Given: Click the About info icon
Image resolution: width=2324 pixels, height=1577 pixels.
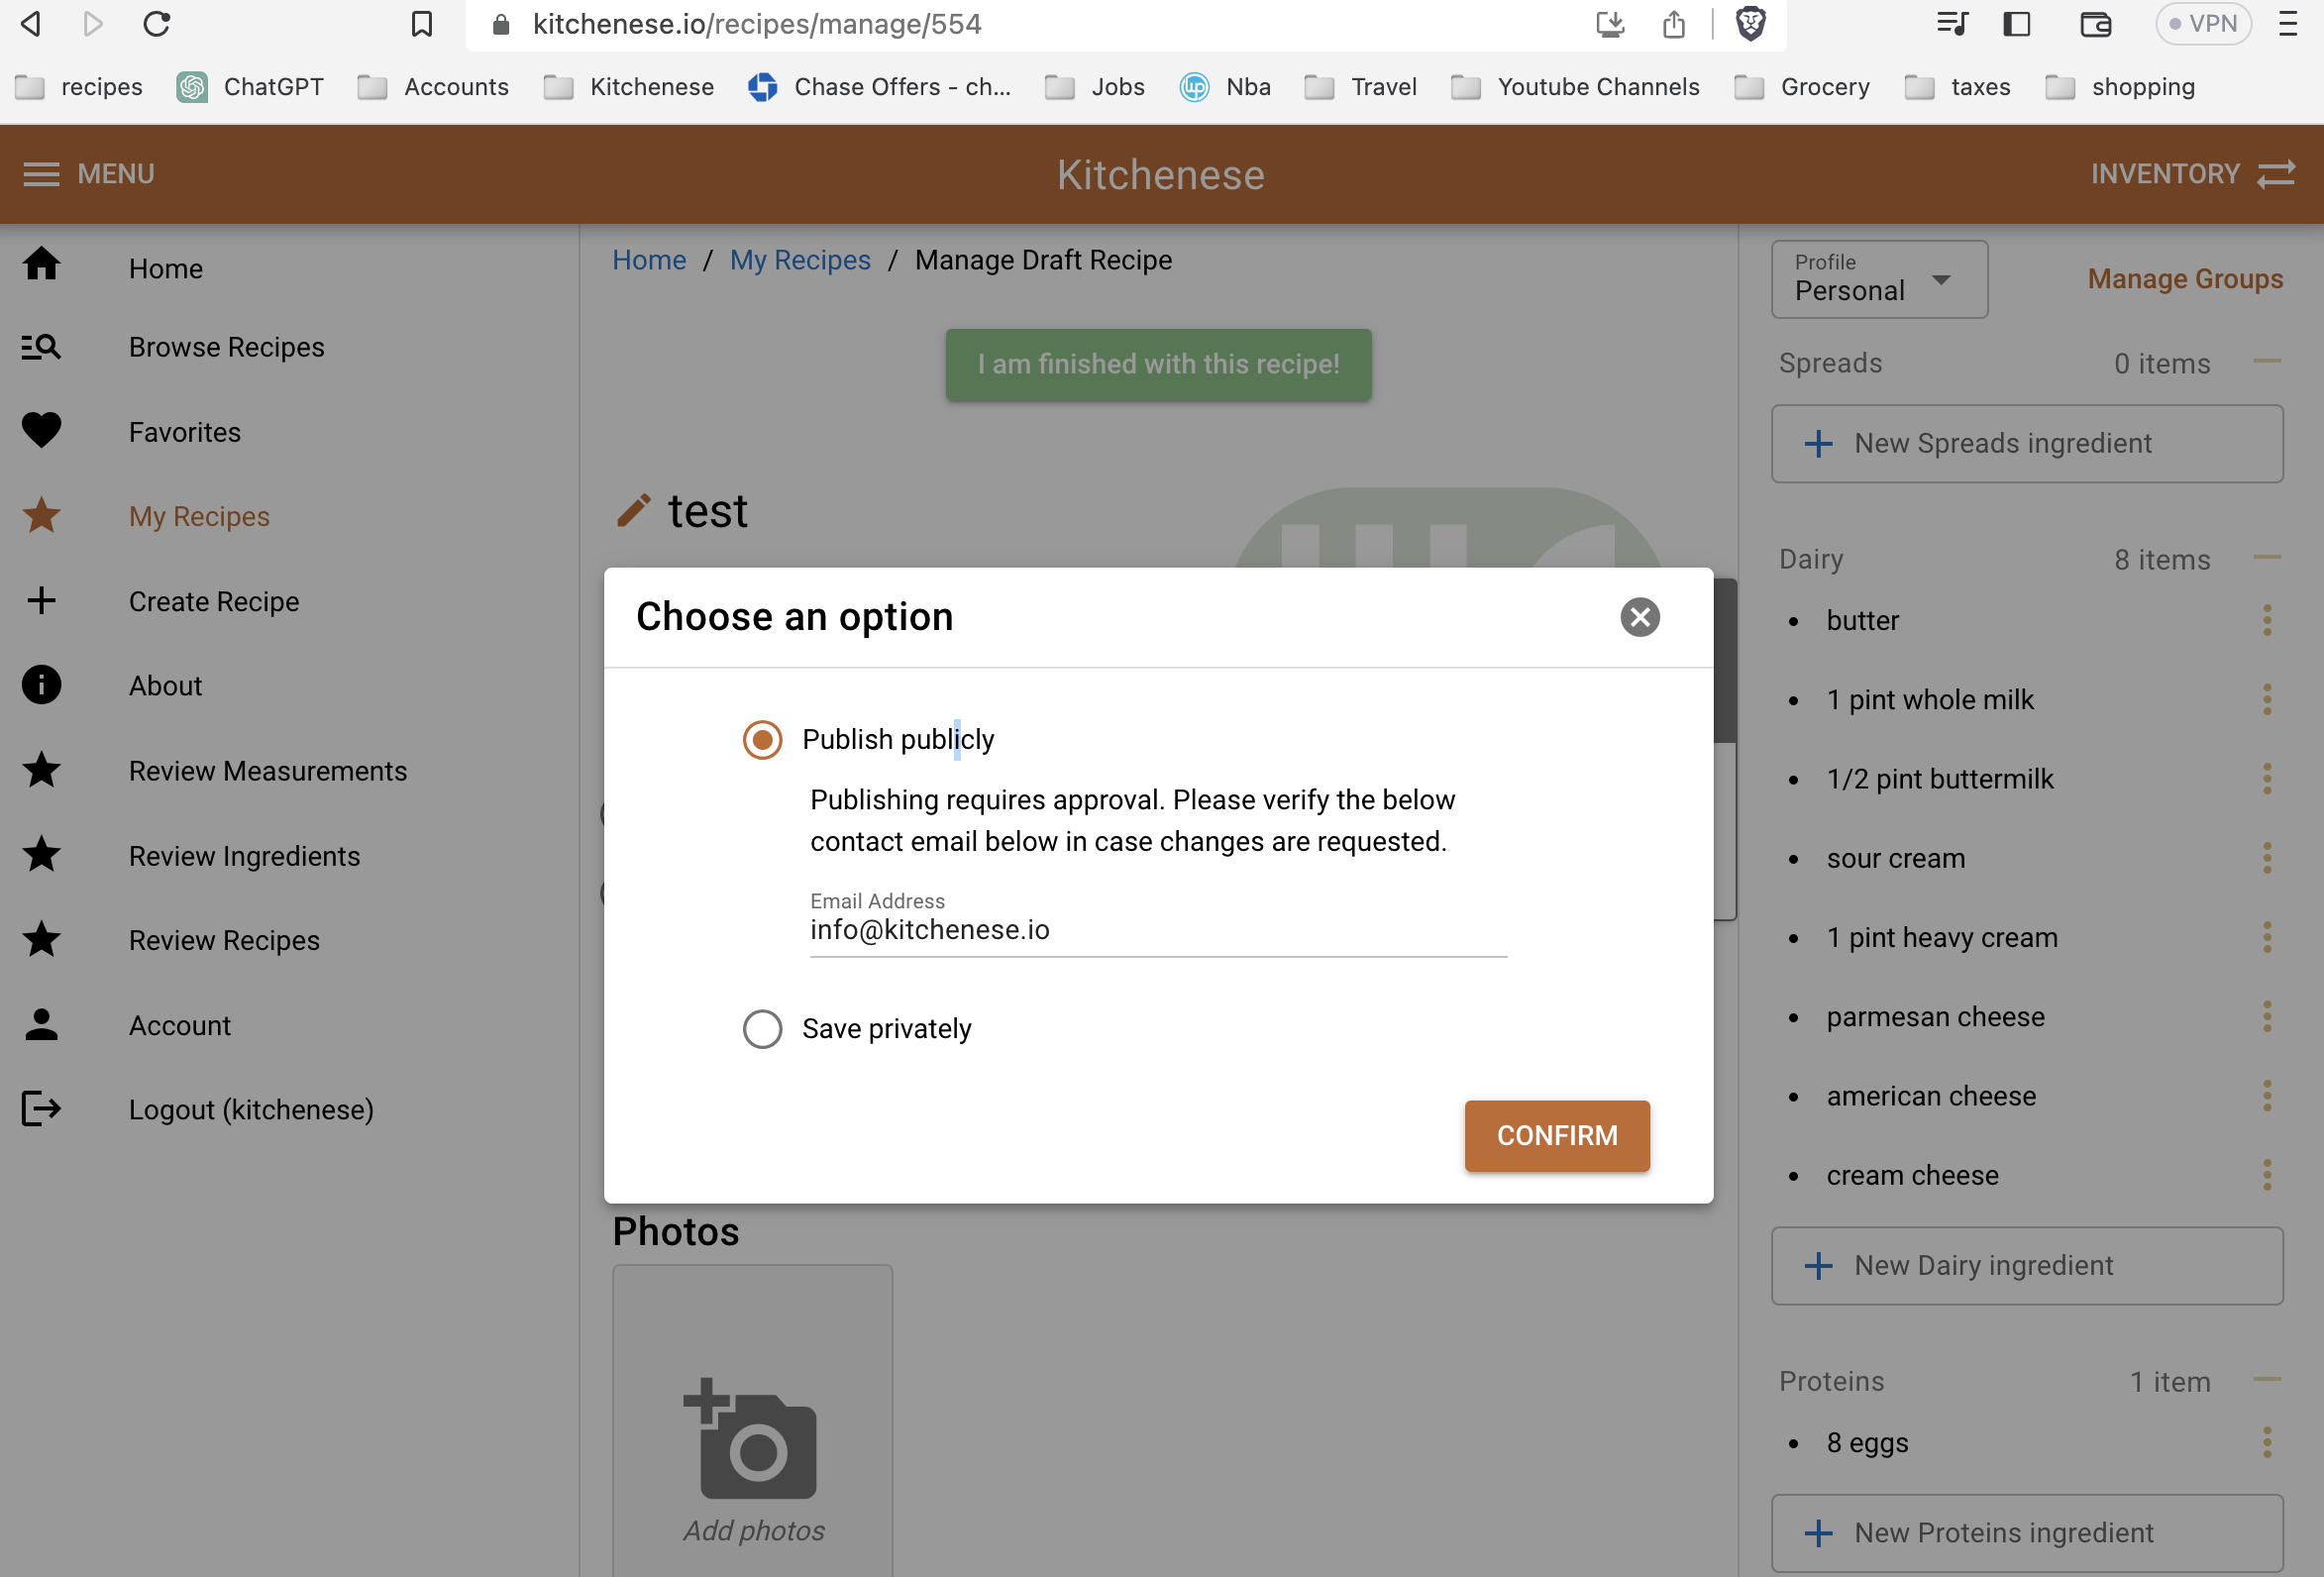Looking at the screenshot, I should (x=42, y=685).
